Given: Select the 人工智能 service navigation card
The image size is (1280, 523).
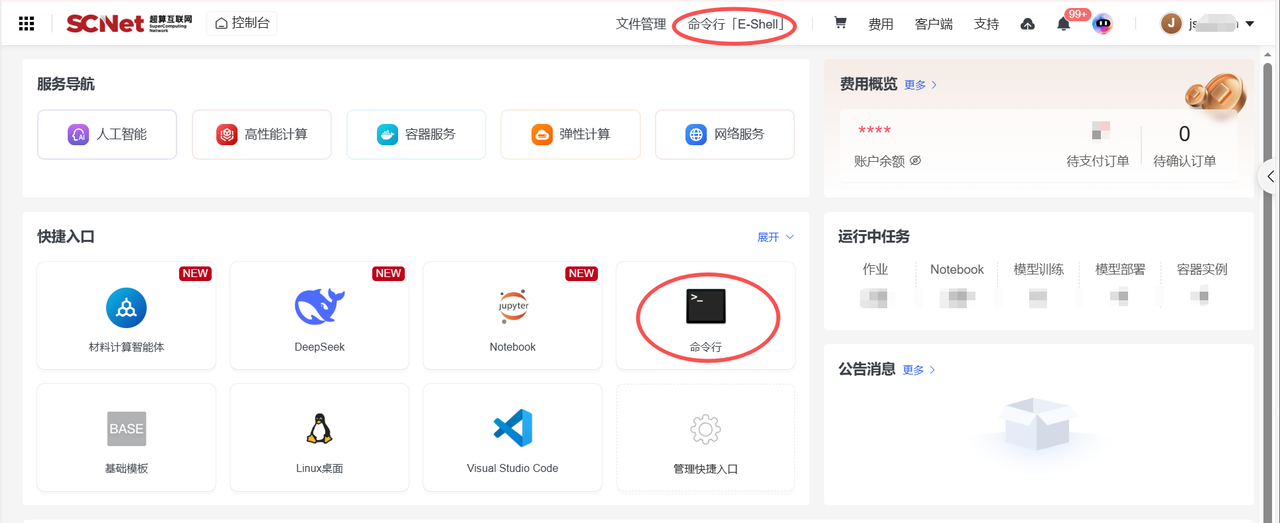Looking at the screenshot, I should pos(107,134).
